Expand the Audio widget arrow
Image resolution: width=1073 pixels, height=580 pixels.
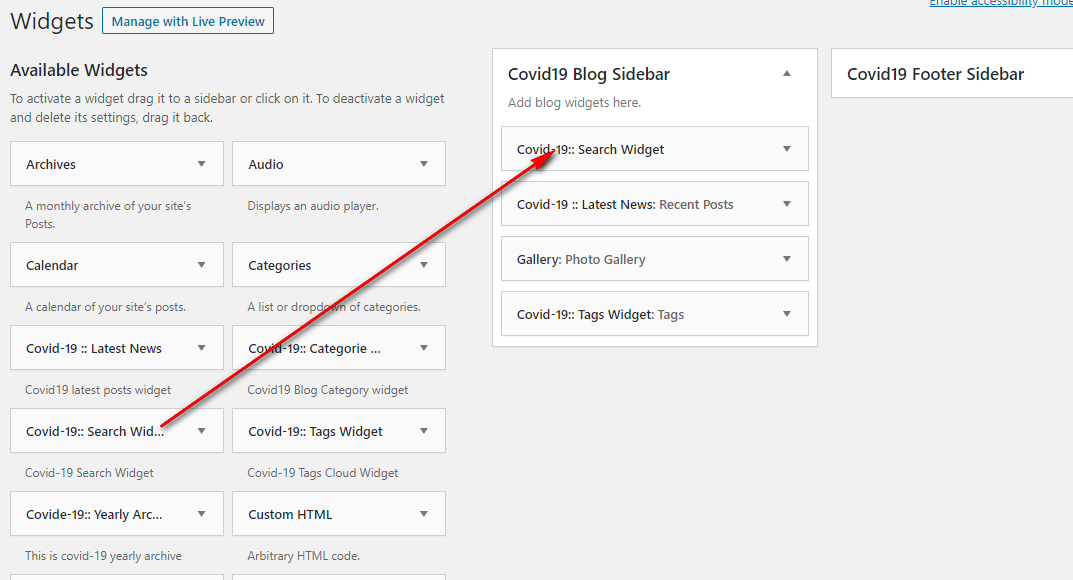[424, 164]
